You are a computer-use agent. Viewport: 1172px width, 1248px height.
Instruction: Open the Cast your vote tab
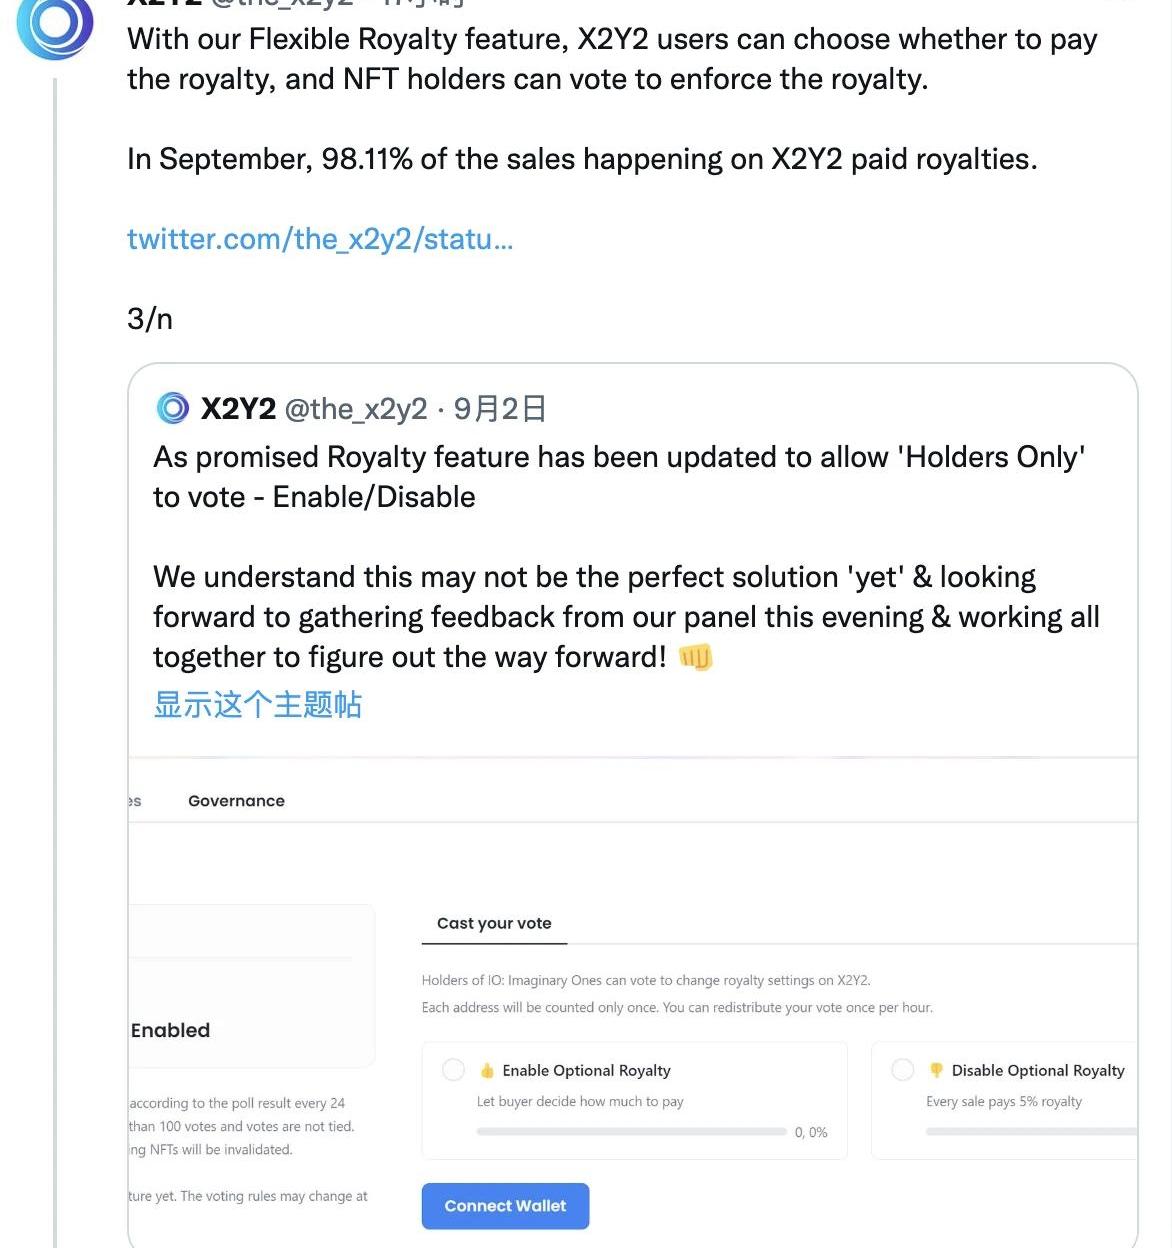494,923
